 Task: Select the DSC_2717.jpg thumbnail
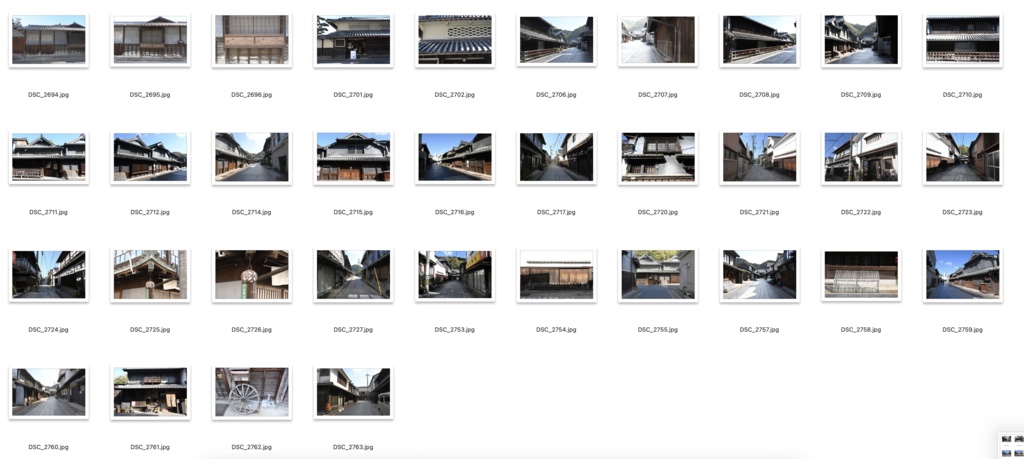tap(556, 157)
